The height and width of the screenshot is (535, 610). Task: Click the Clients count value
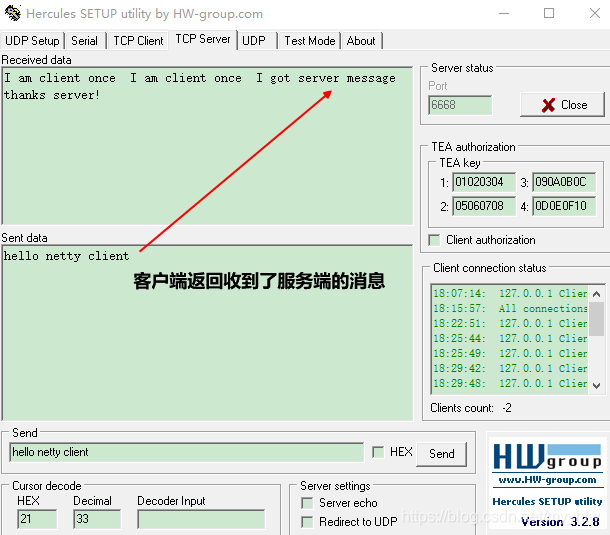507,408
